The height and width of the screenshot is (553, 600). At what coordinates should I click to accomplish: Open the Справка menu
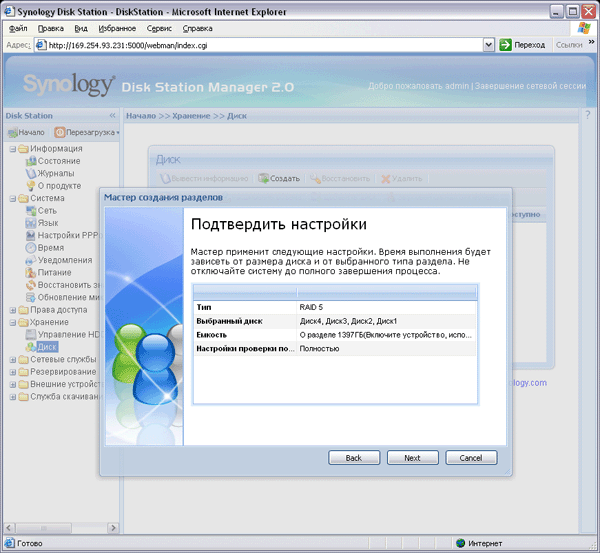(197, 29)
